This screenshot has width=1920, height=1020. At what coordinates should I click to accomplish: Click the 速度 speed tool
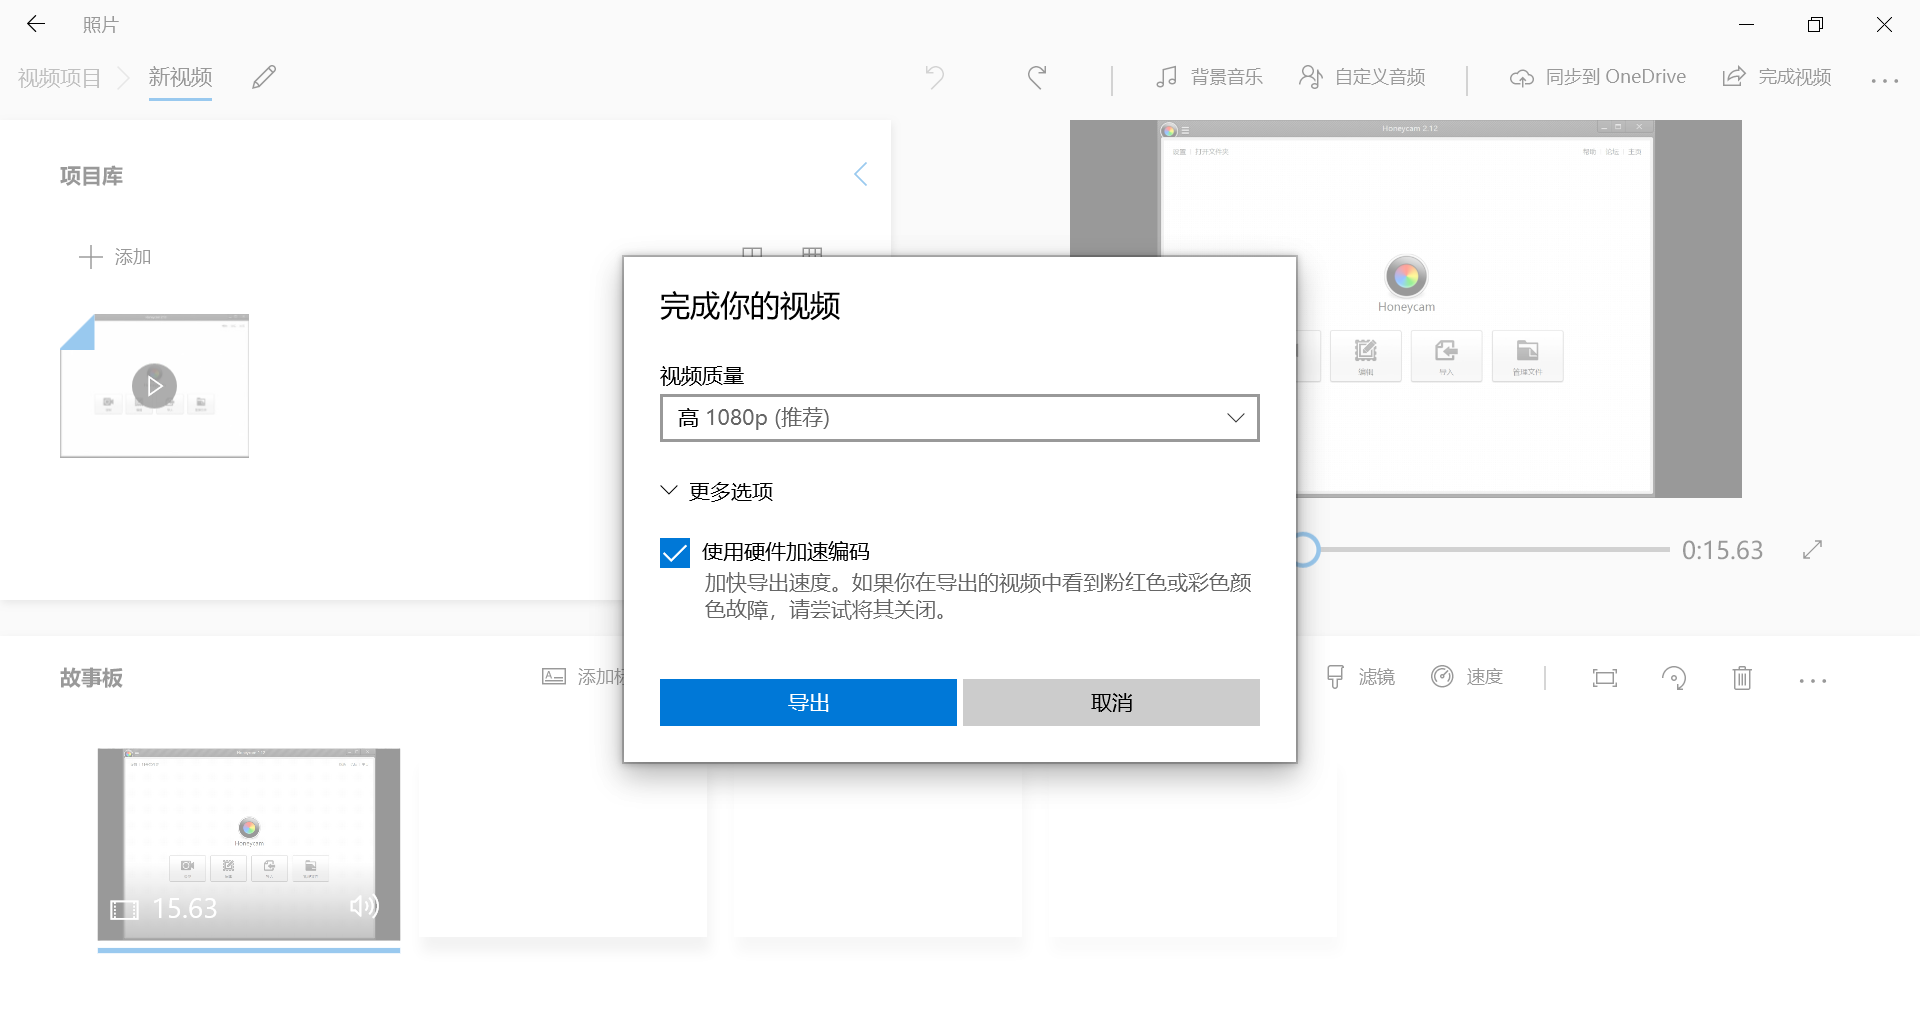[x=1467, y=677]
